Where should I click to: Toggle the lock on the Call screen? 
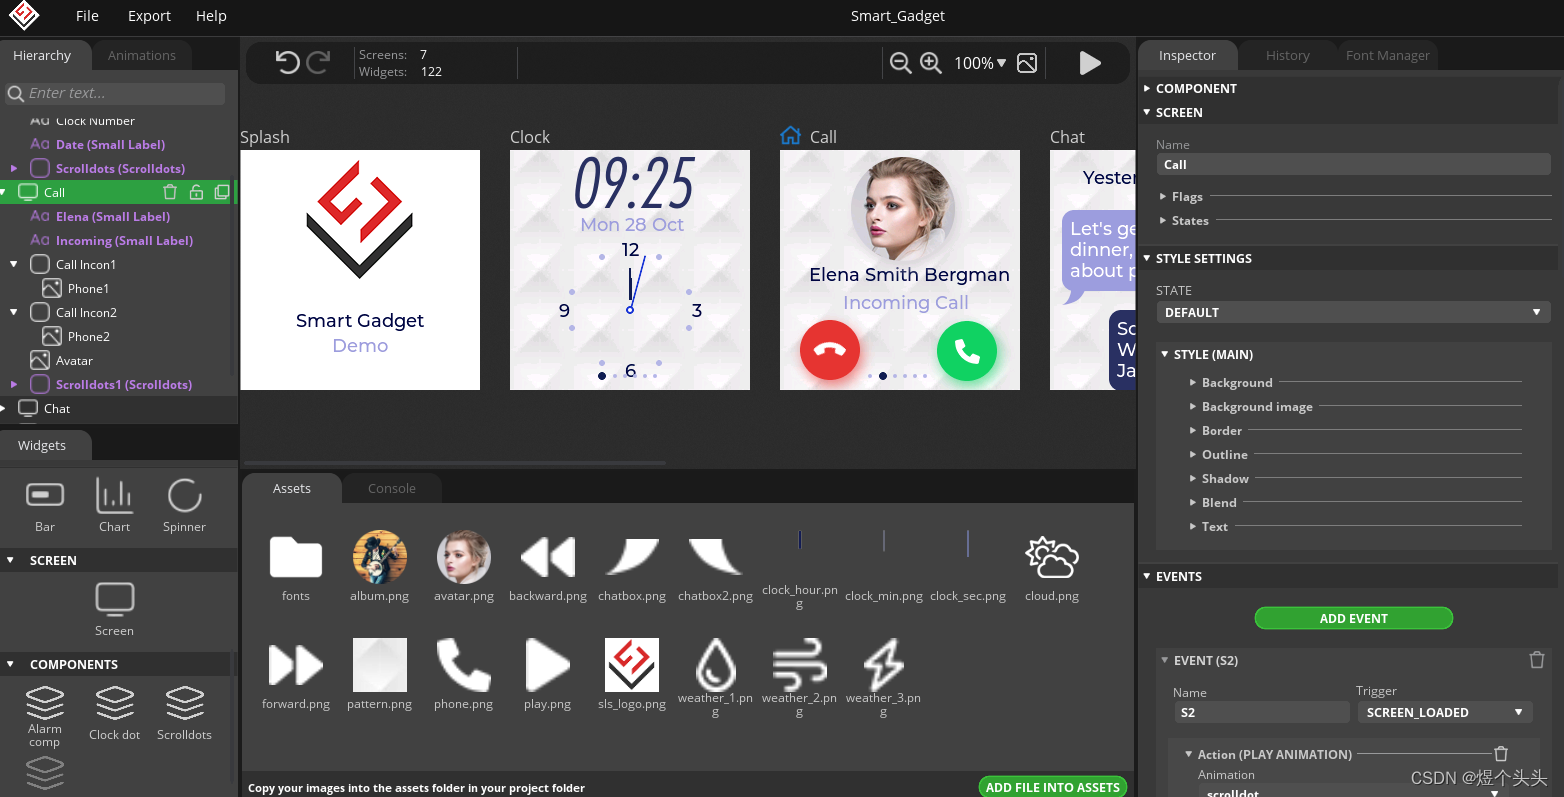click(196, 192)
